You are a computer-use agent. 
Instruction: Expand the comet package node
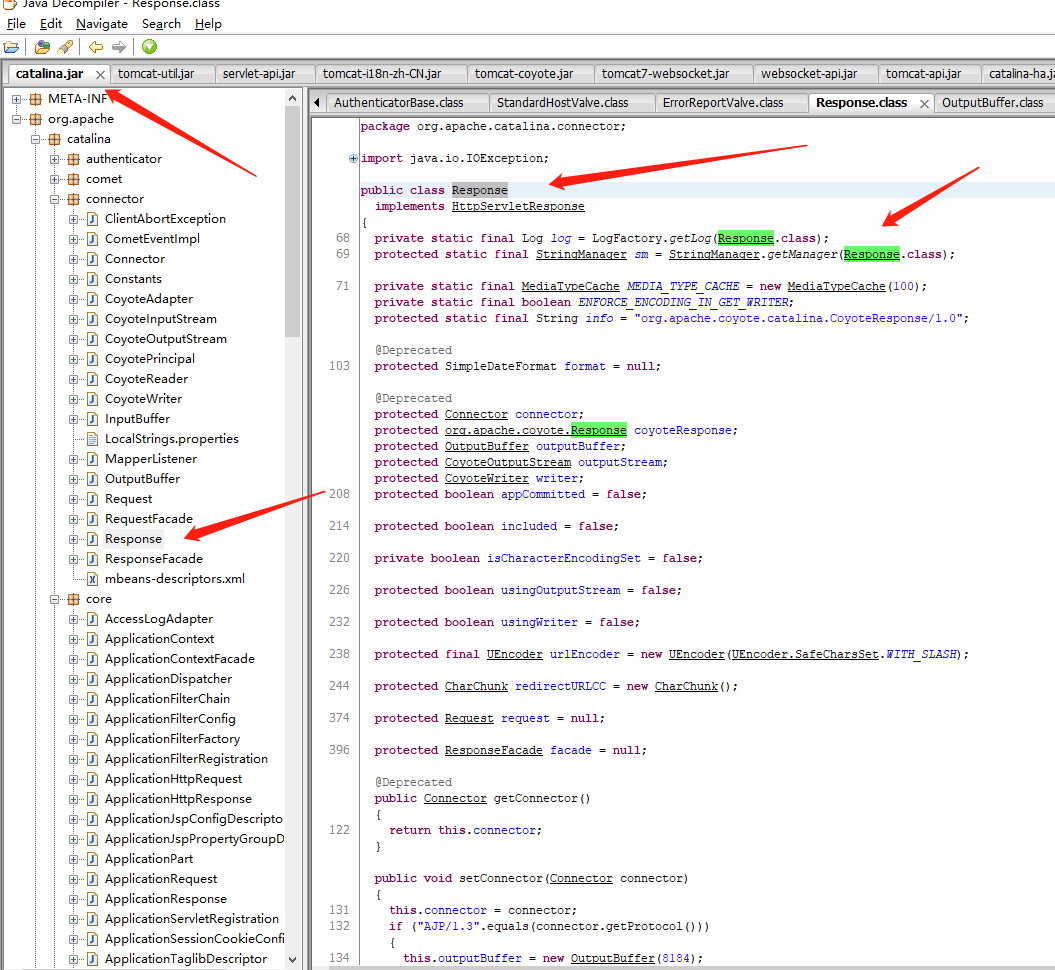click(x=54, y=180)
